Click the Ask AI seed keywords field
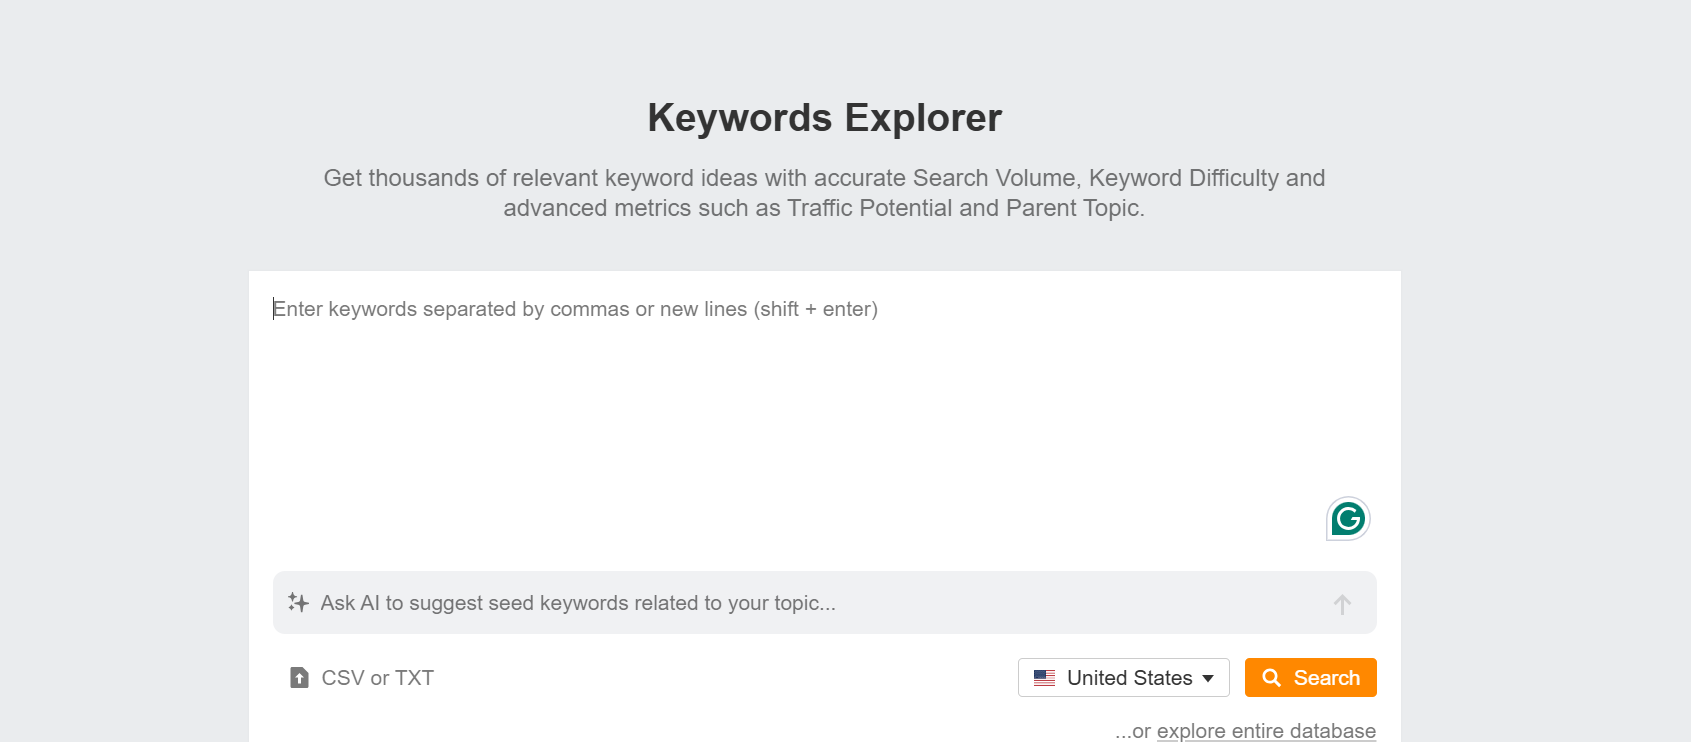The width and height of the screenshot is (1691, 742). pyautogui.click(x=824, y=603)
